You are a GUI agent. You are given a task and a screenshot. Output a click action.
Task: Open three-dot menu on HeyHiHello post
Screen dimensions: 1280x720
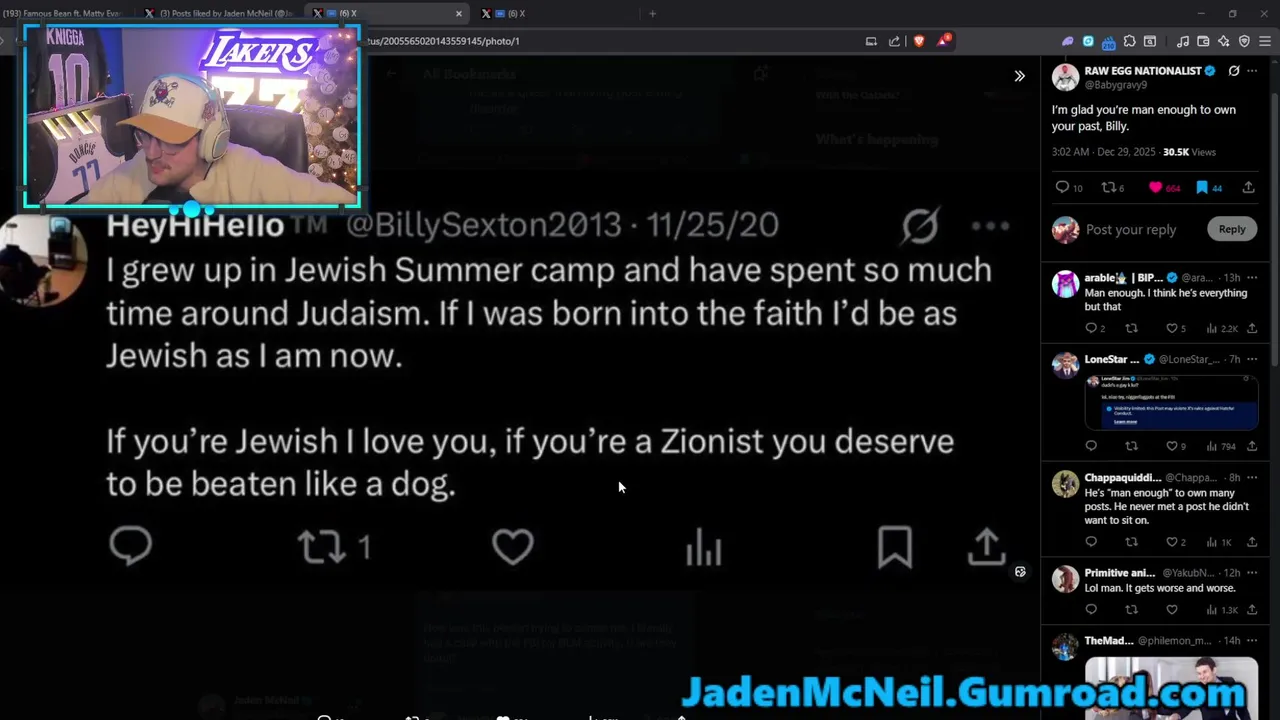point(990,226)
